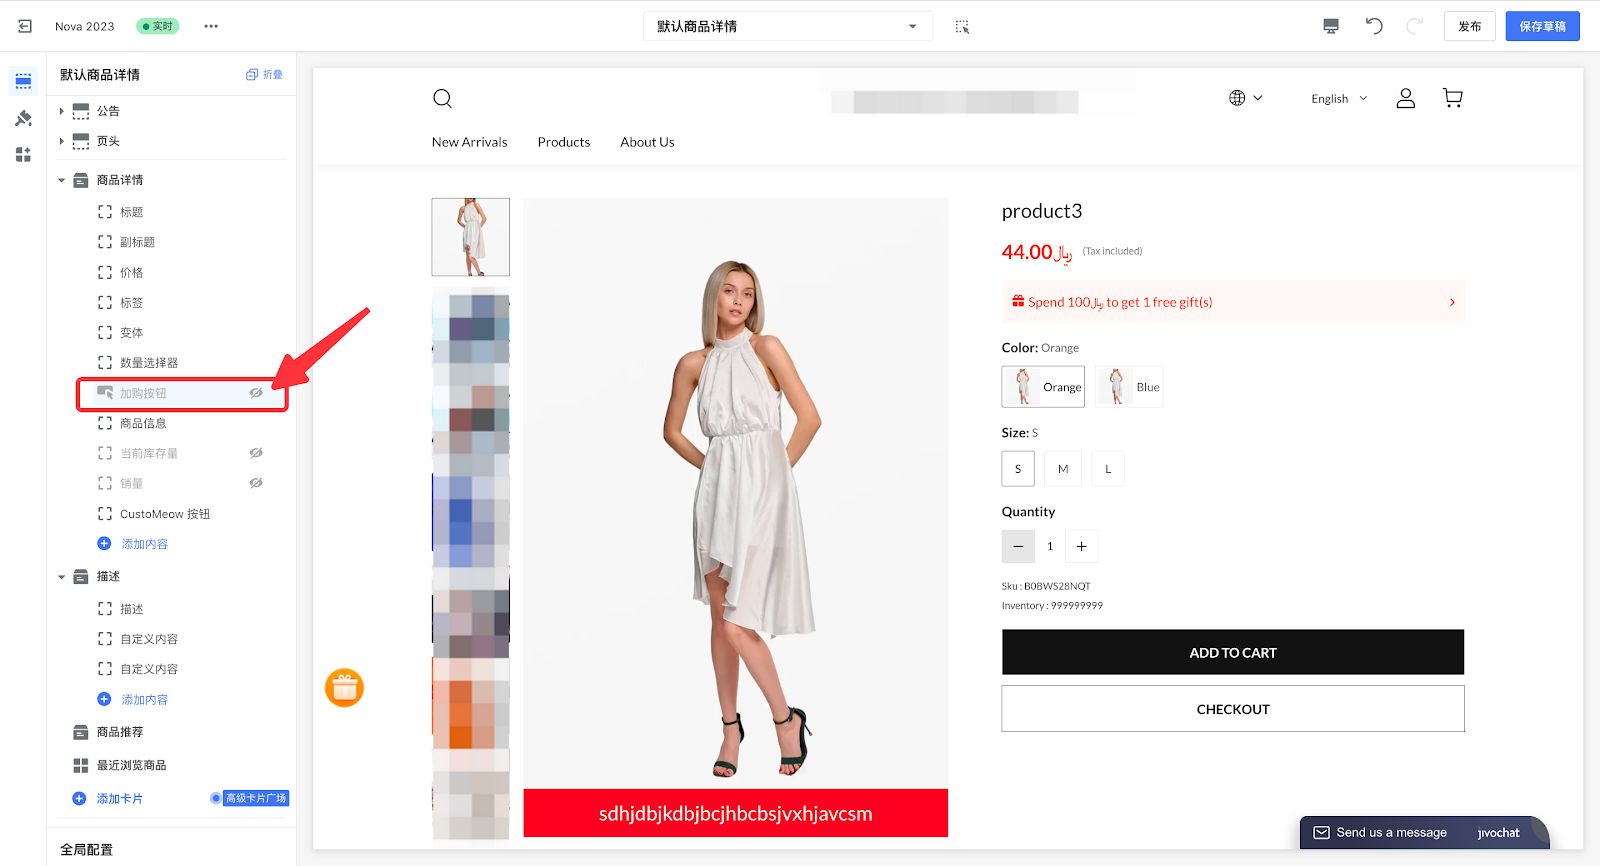Screen dimensions: 1600x866
Task: Open the desktop preview device icon
Action: pyautogui.click(x=1331, y=26)
